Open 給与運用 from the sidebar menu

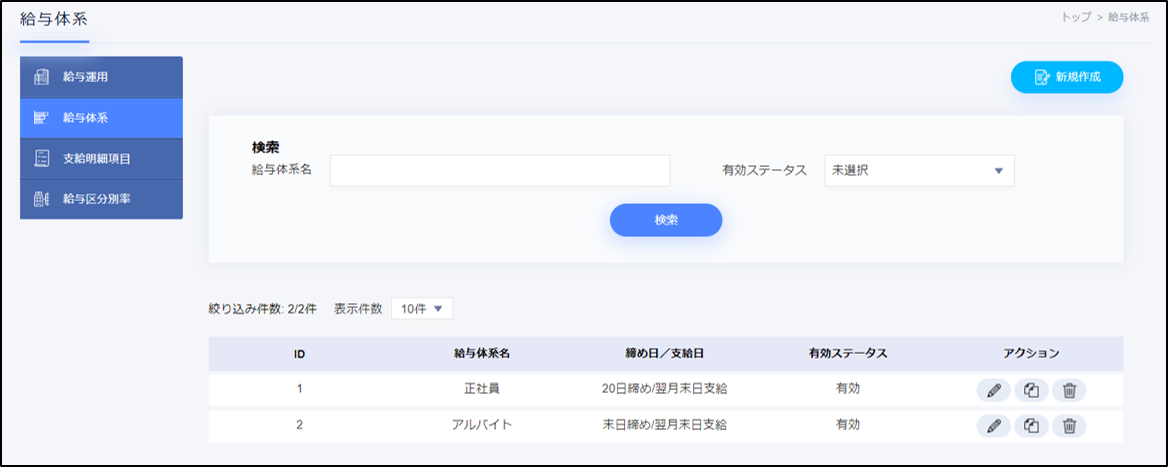pyautogui.click(x=86, y=77)
